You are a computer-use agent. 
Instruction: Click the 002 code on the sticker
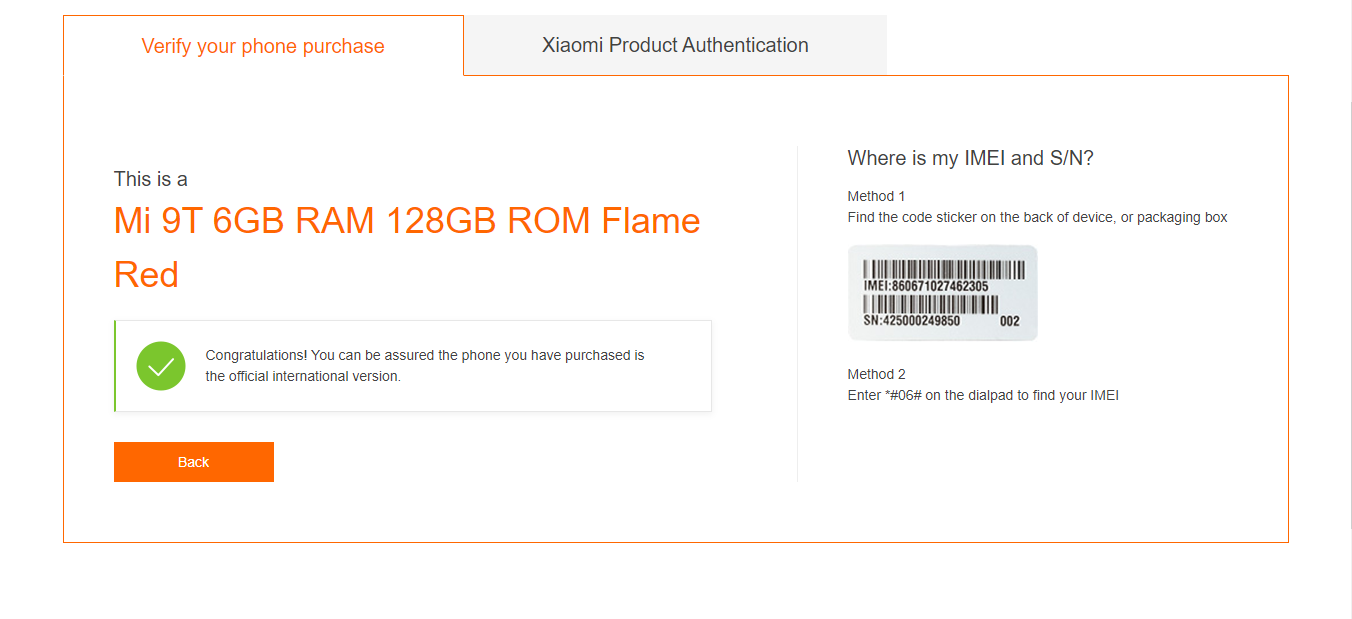click(1010, 322)
